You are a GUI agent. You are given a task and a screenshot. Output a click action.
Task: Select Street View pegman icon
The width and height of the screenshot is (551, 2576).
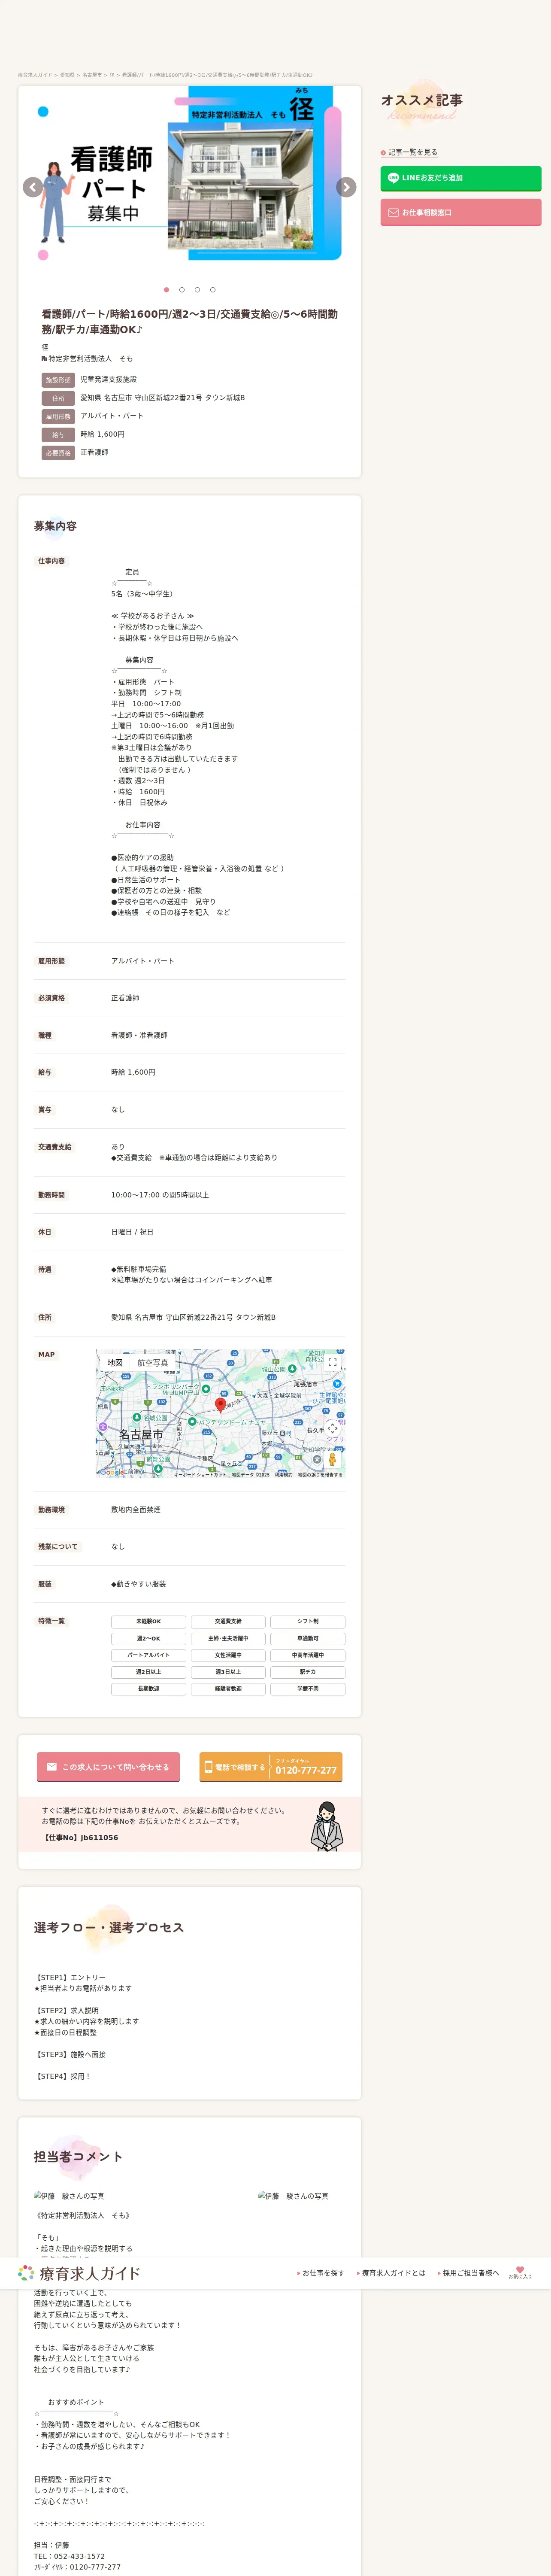click(332, 1459)
